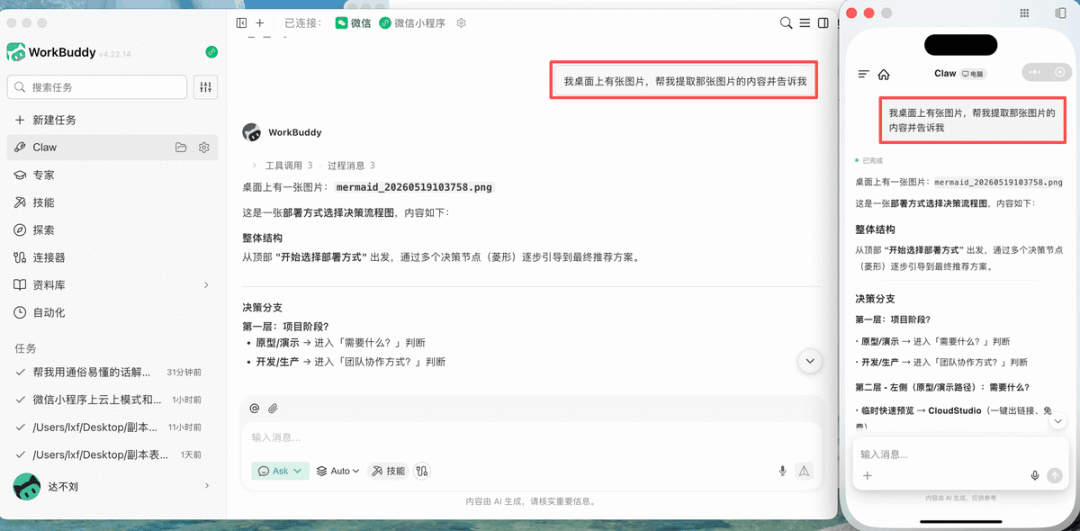
Task: Click the microphone in the phone input bar
Action: (1035, 475)
